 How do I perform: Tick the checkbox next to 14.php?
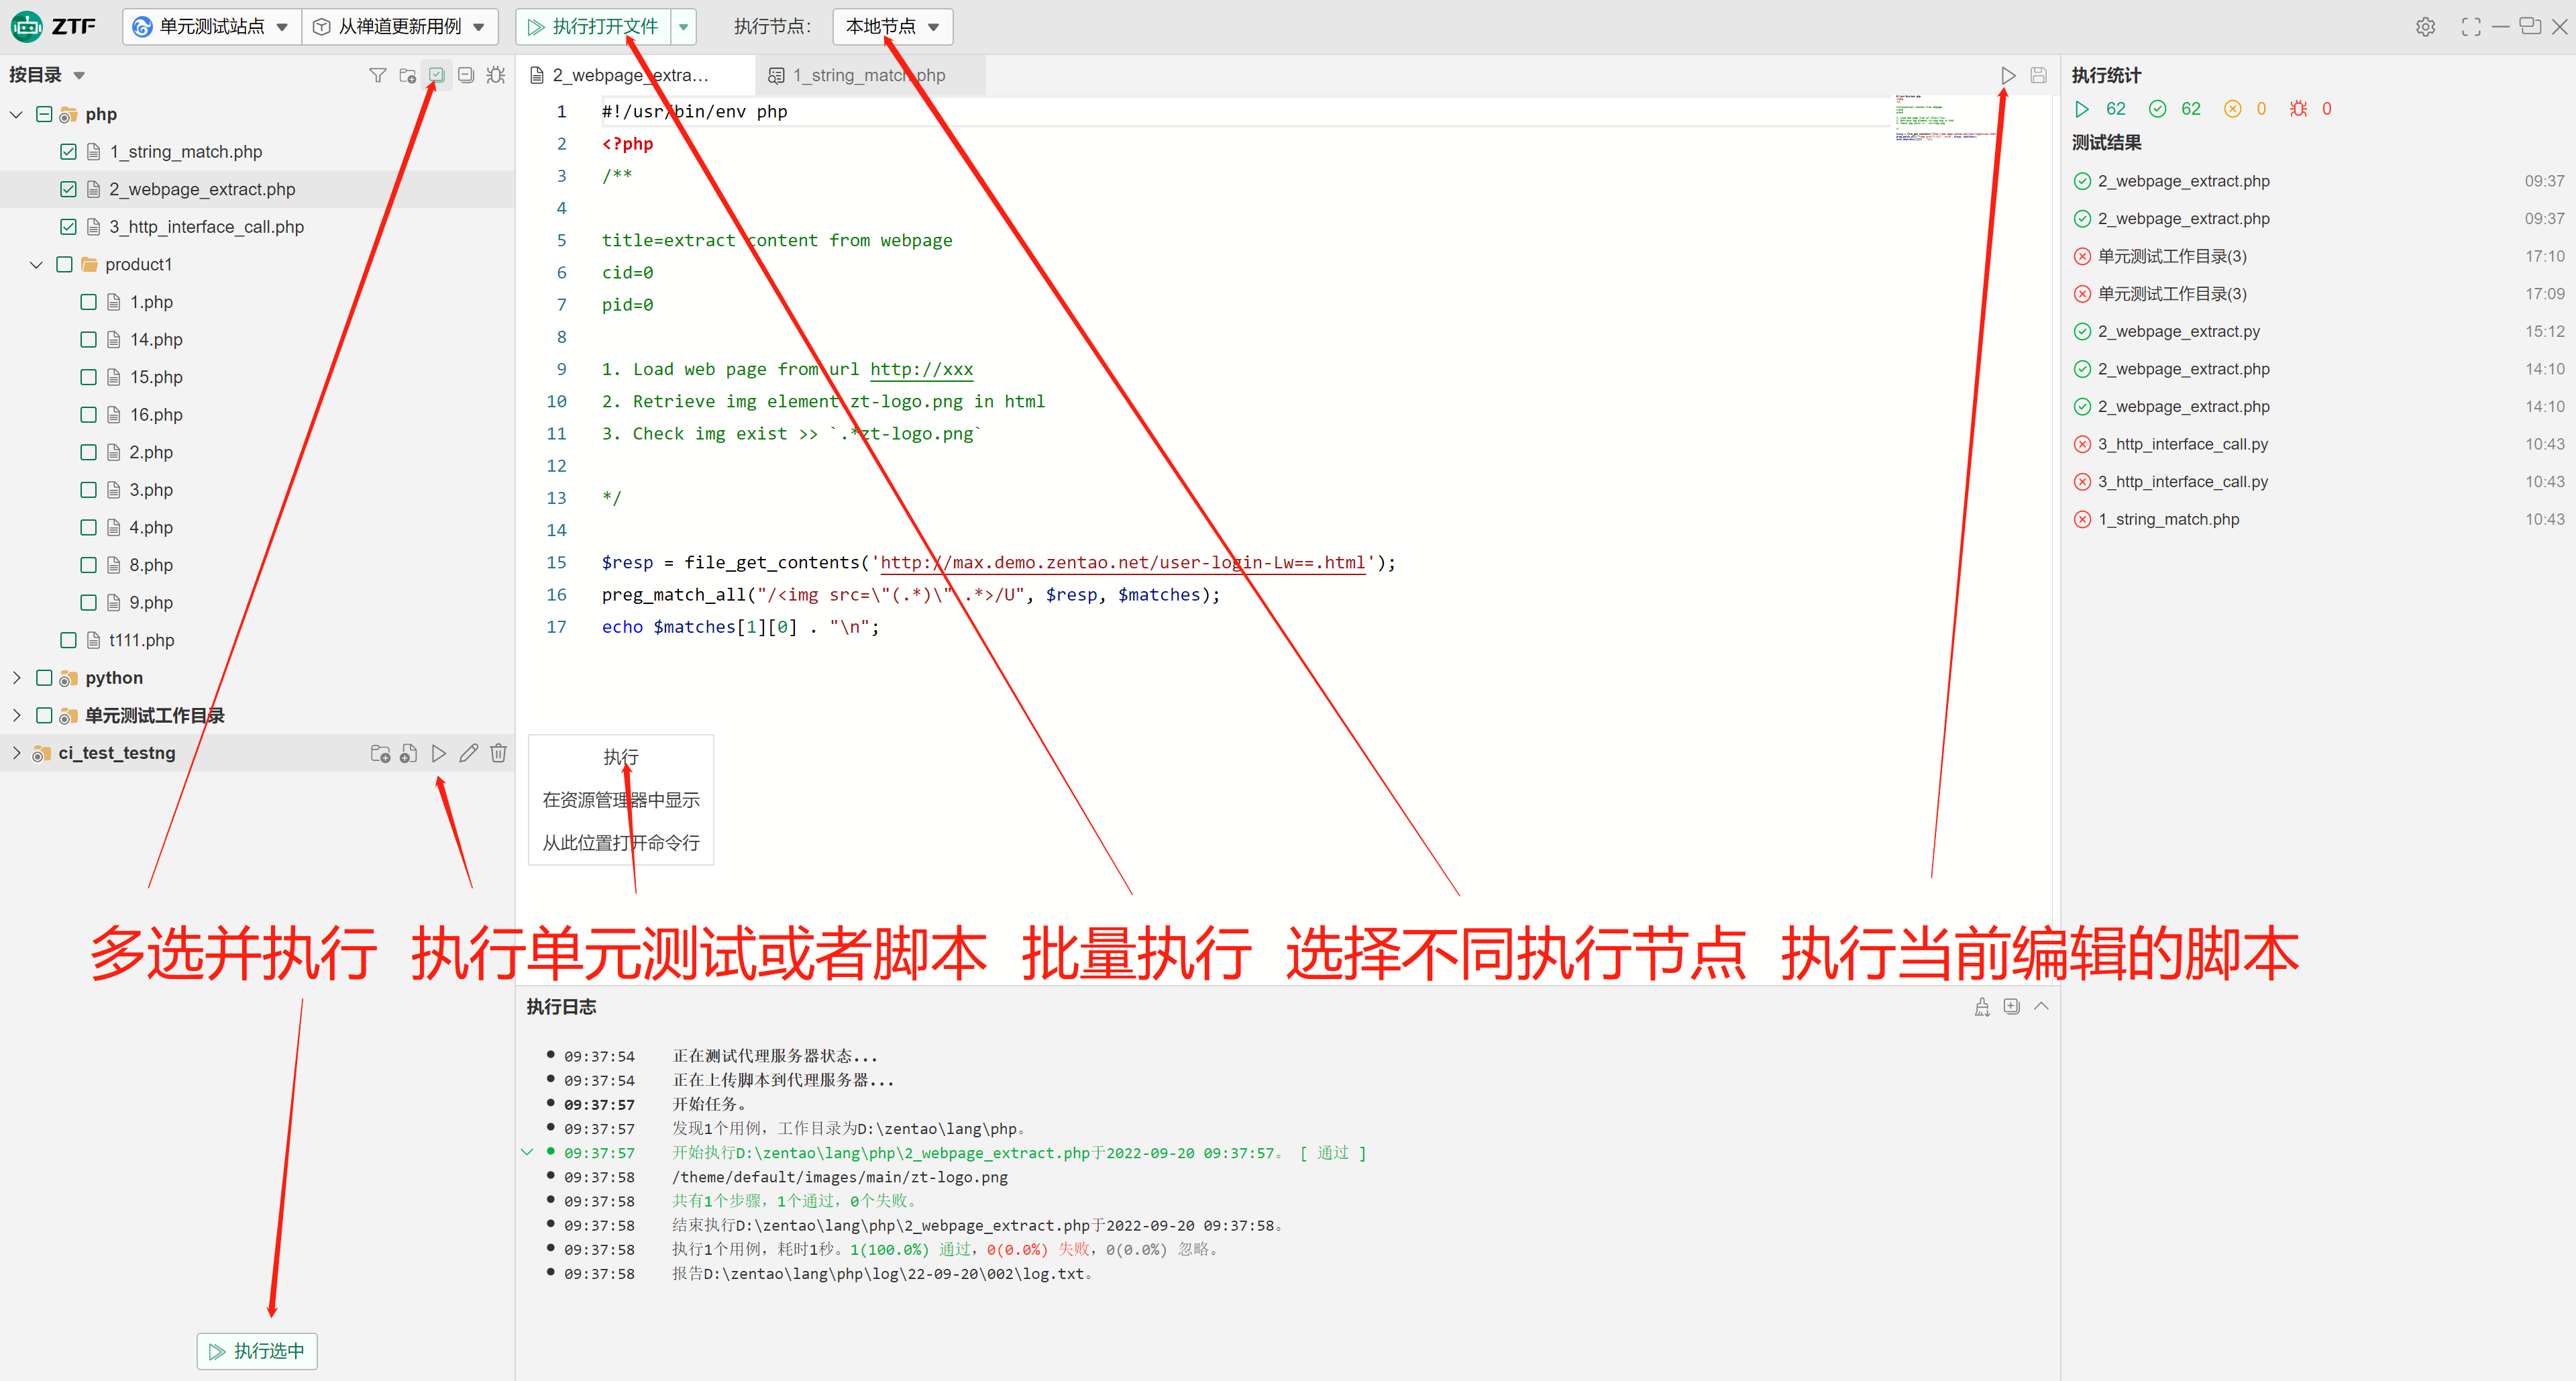point(88,340)
